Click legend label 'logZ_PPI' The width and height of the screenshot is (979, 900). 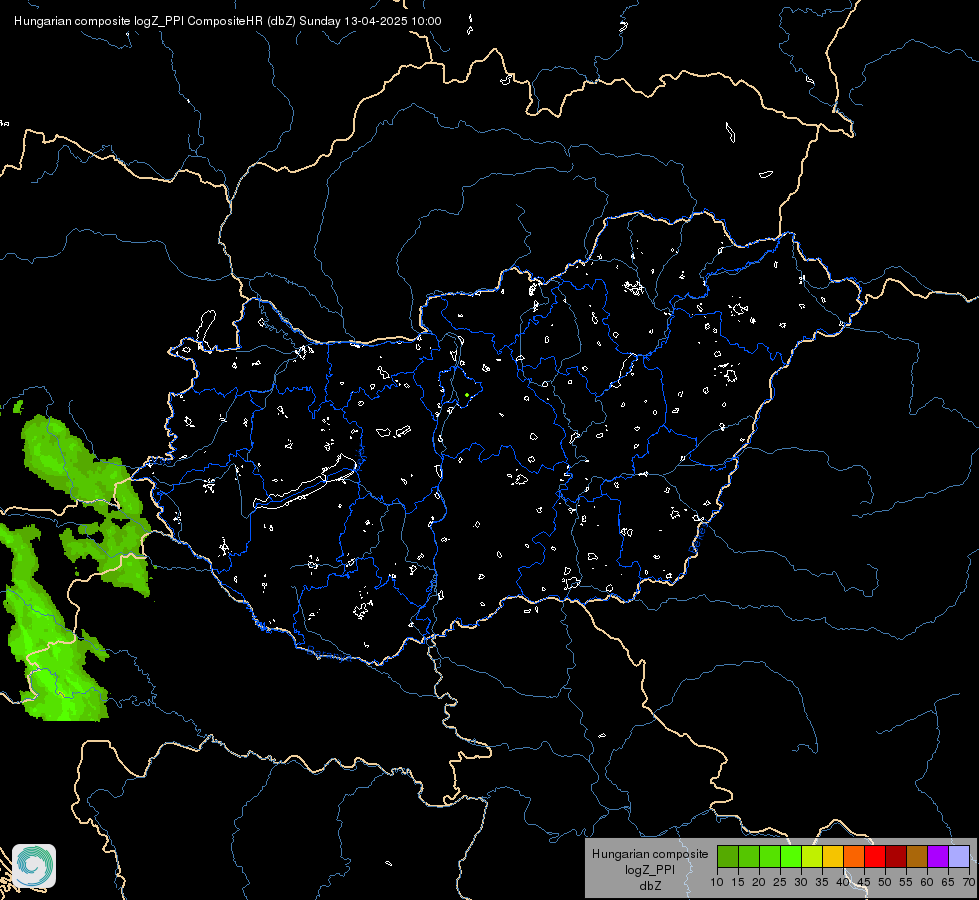point(650,869)
